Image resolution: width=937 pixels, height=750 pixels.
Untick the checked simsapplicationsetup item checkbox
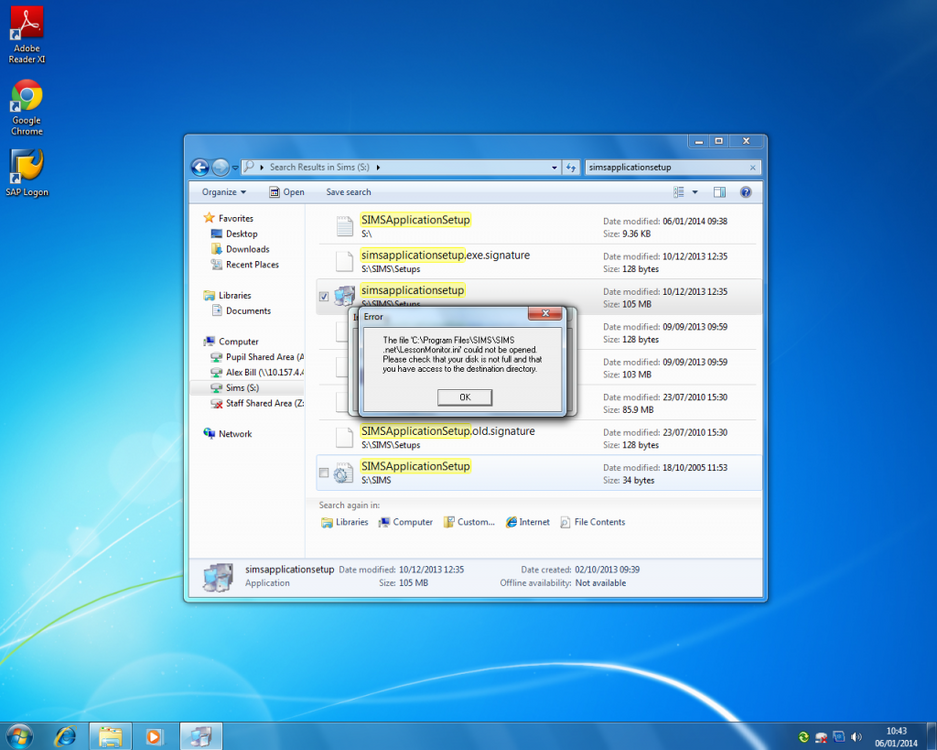click(x=324, y=296)
